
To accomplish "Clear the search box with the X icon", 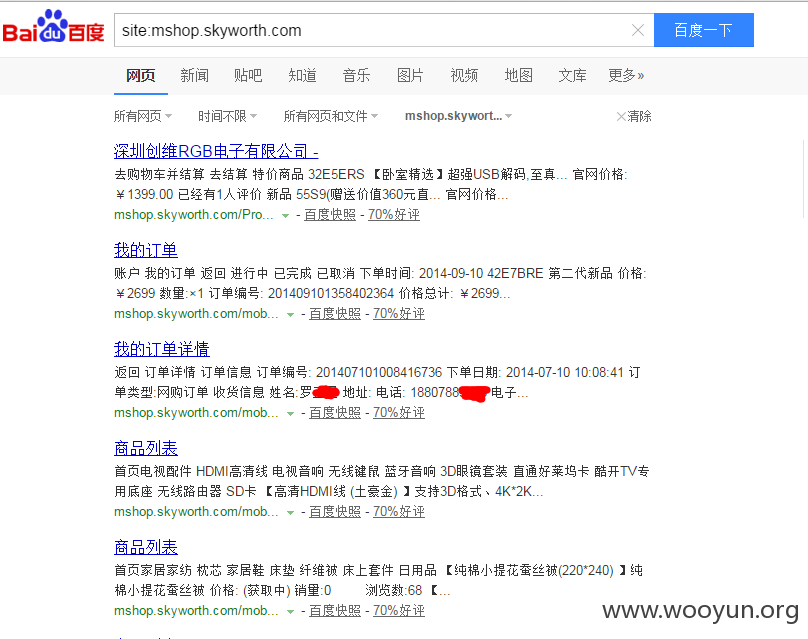I will (638, 30).
